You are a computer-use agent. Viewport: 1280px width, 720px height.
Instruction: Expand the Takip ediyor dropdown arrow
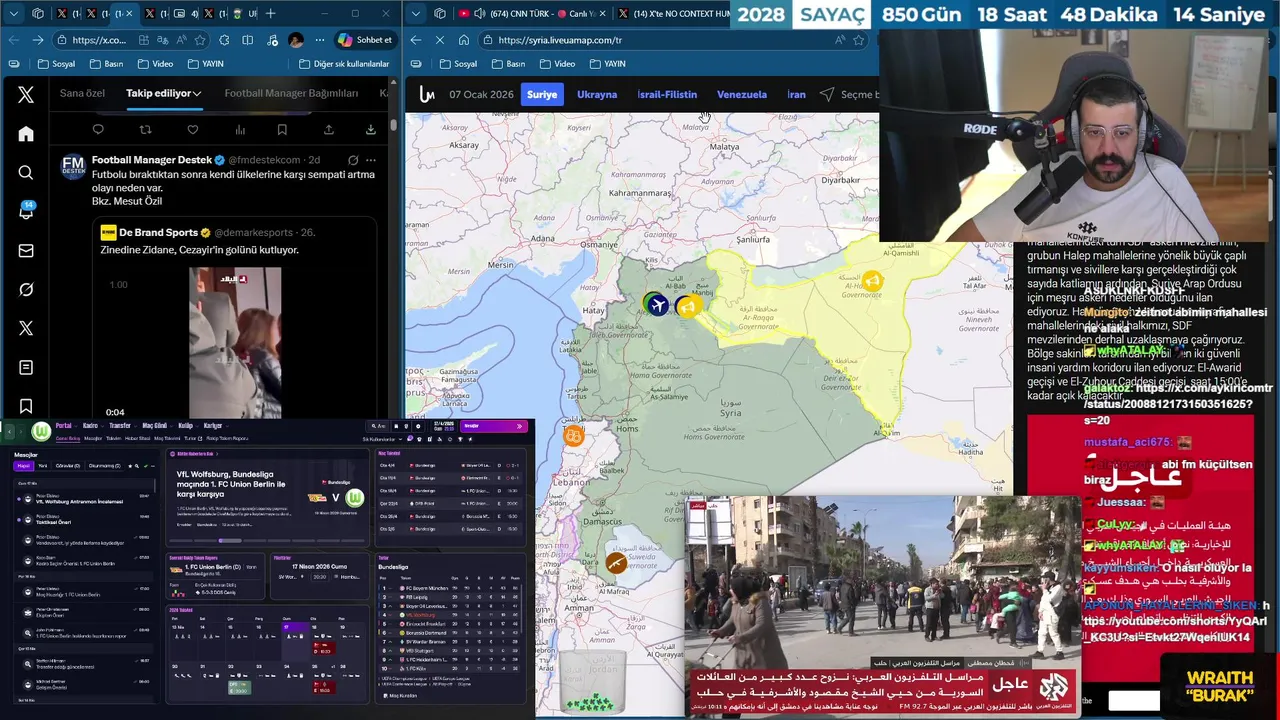[197, 93]
